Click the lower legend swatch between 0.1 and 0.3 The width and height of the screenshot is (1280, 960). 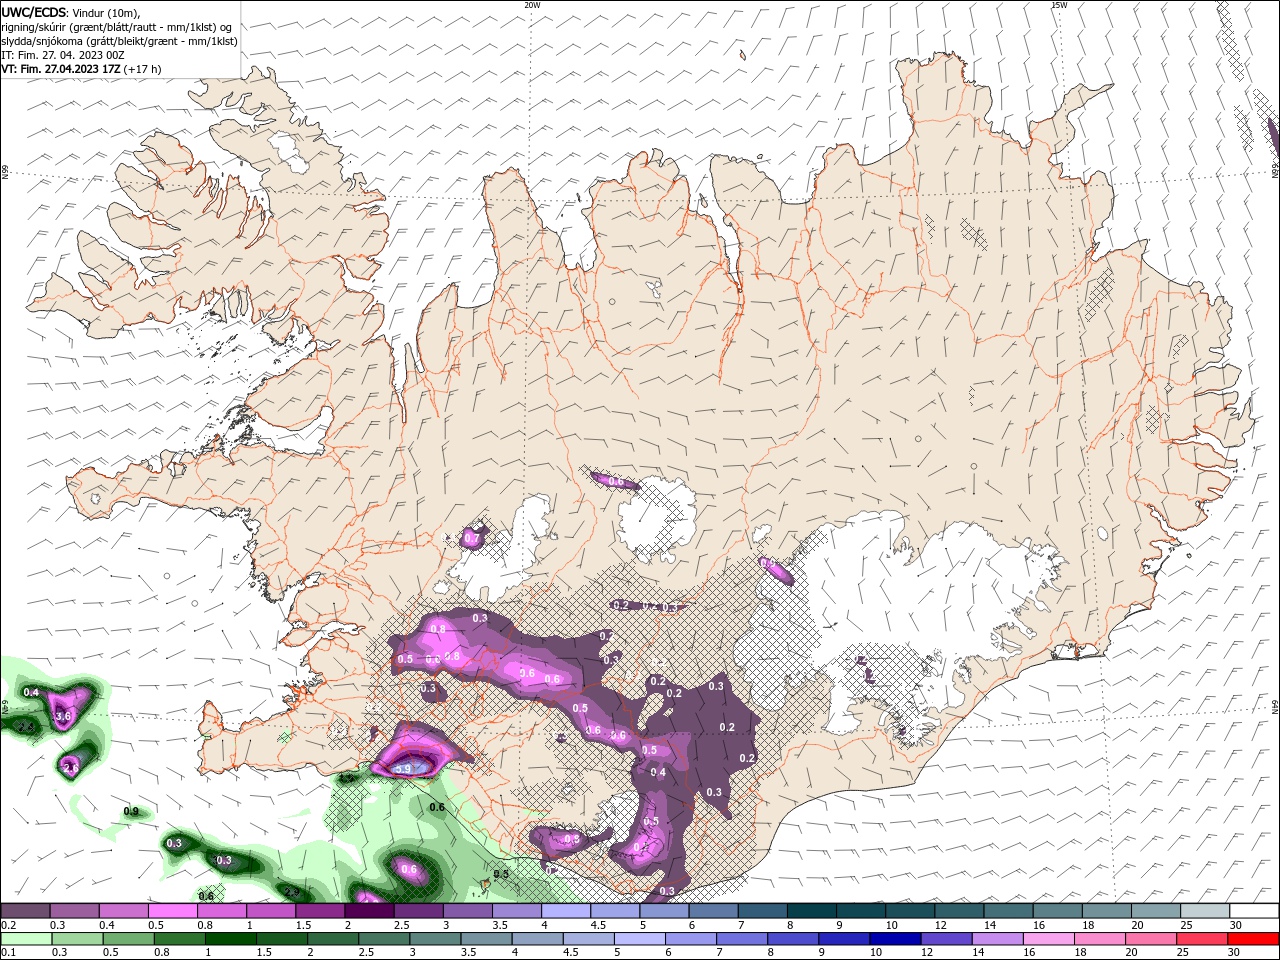26,939
